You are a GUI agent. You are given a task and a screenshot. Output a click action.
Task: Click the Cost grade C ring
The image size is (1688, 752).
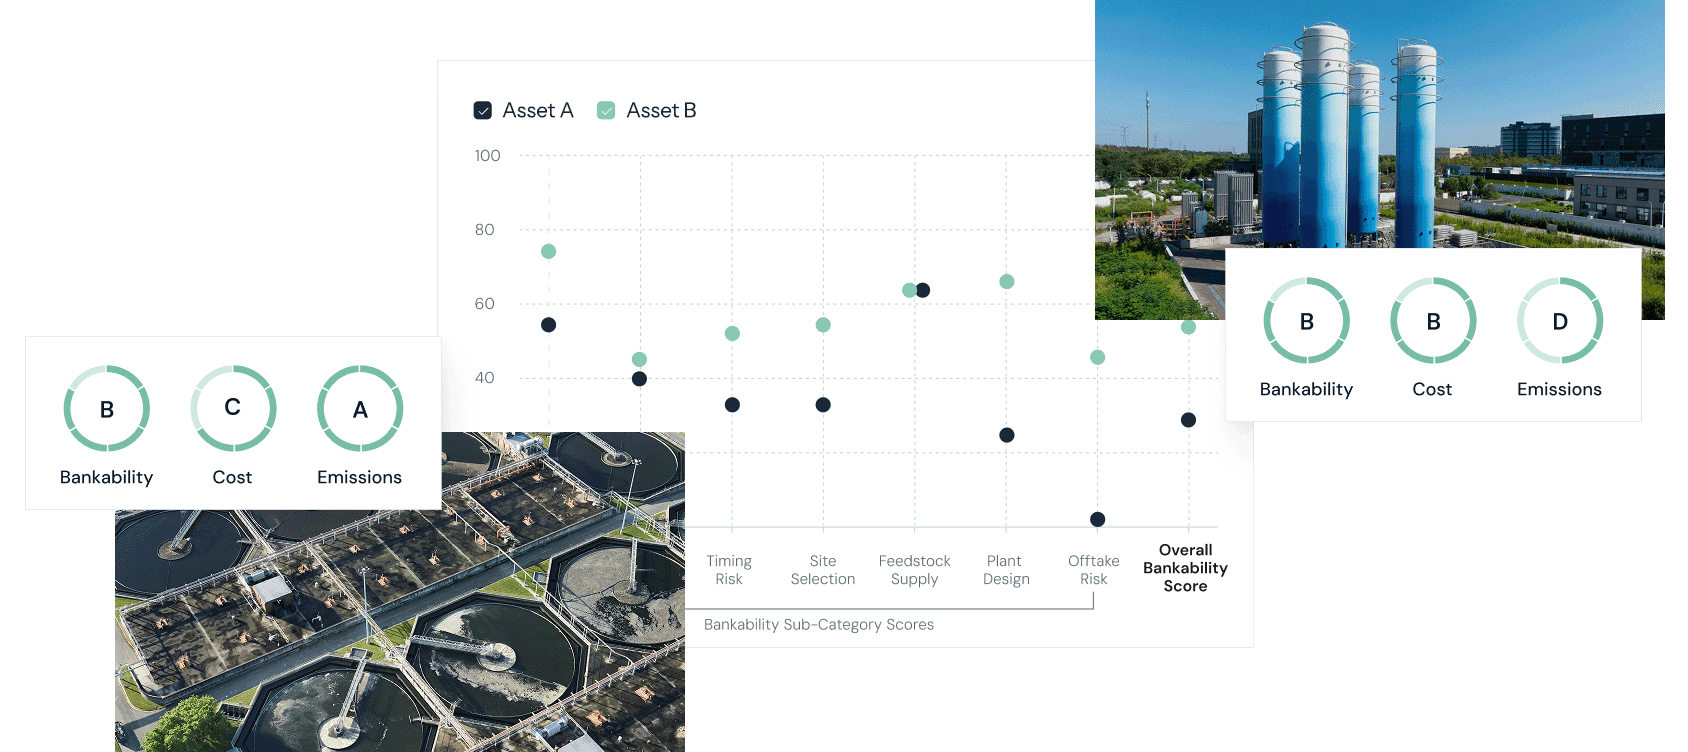(233, 408)
